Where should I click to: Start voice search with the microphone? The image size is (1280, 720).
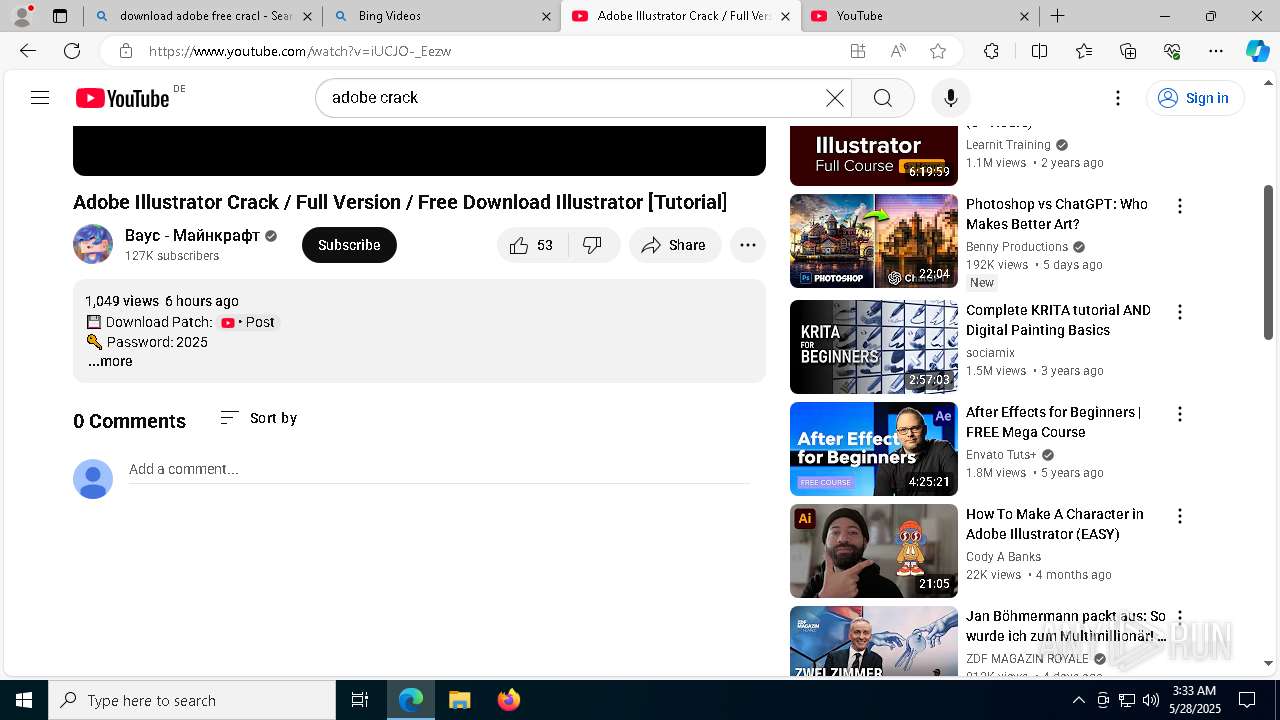(x=950, y=98)
